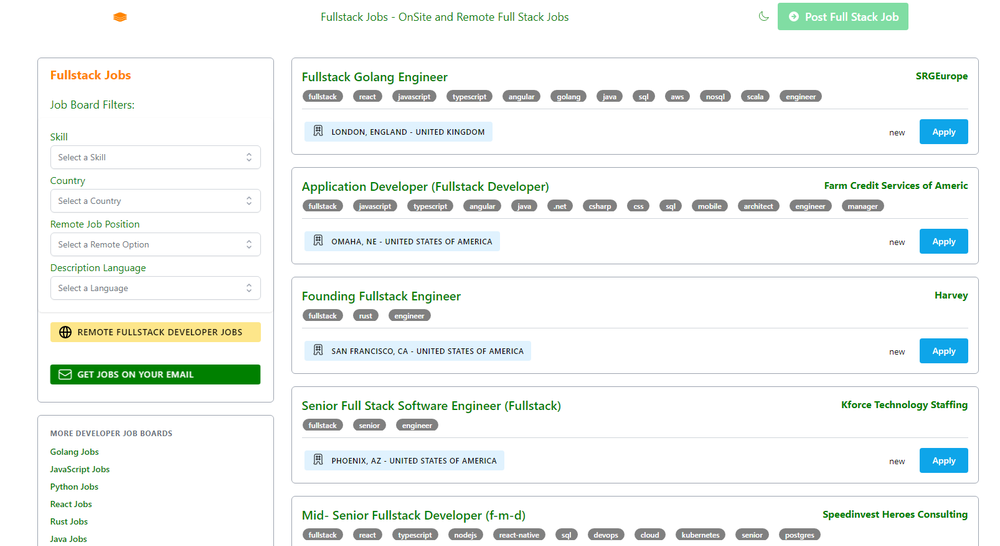Click building icon beside San Francisco, CA location

(318, 351)
